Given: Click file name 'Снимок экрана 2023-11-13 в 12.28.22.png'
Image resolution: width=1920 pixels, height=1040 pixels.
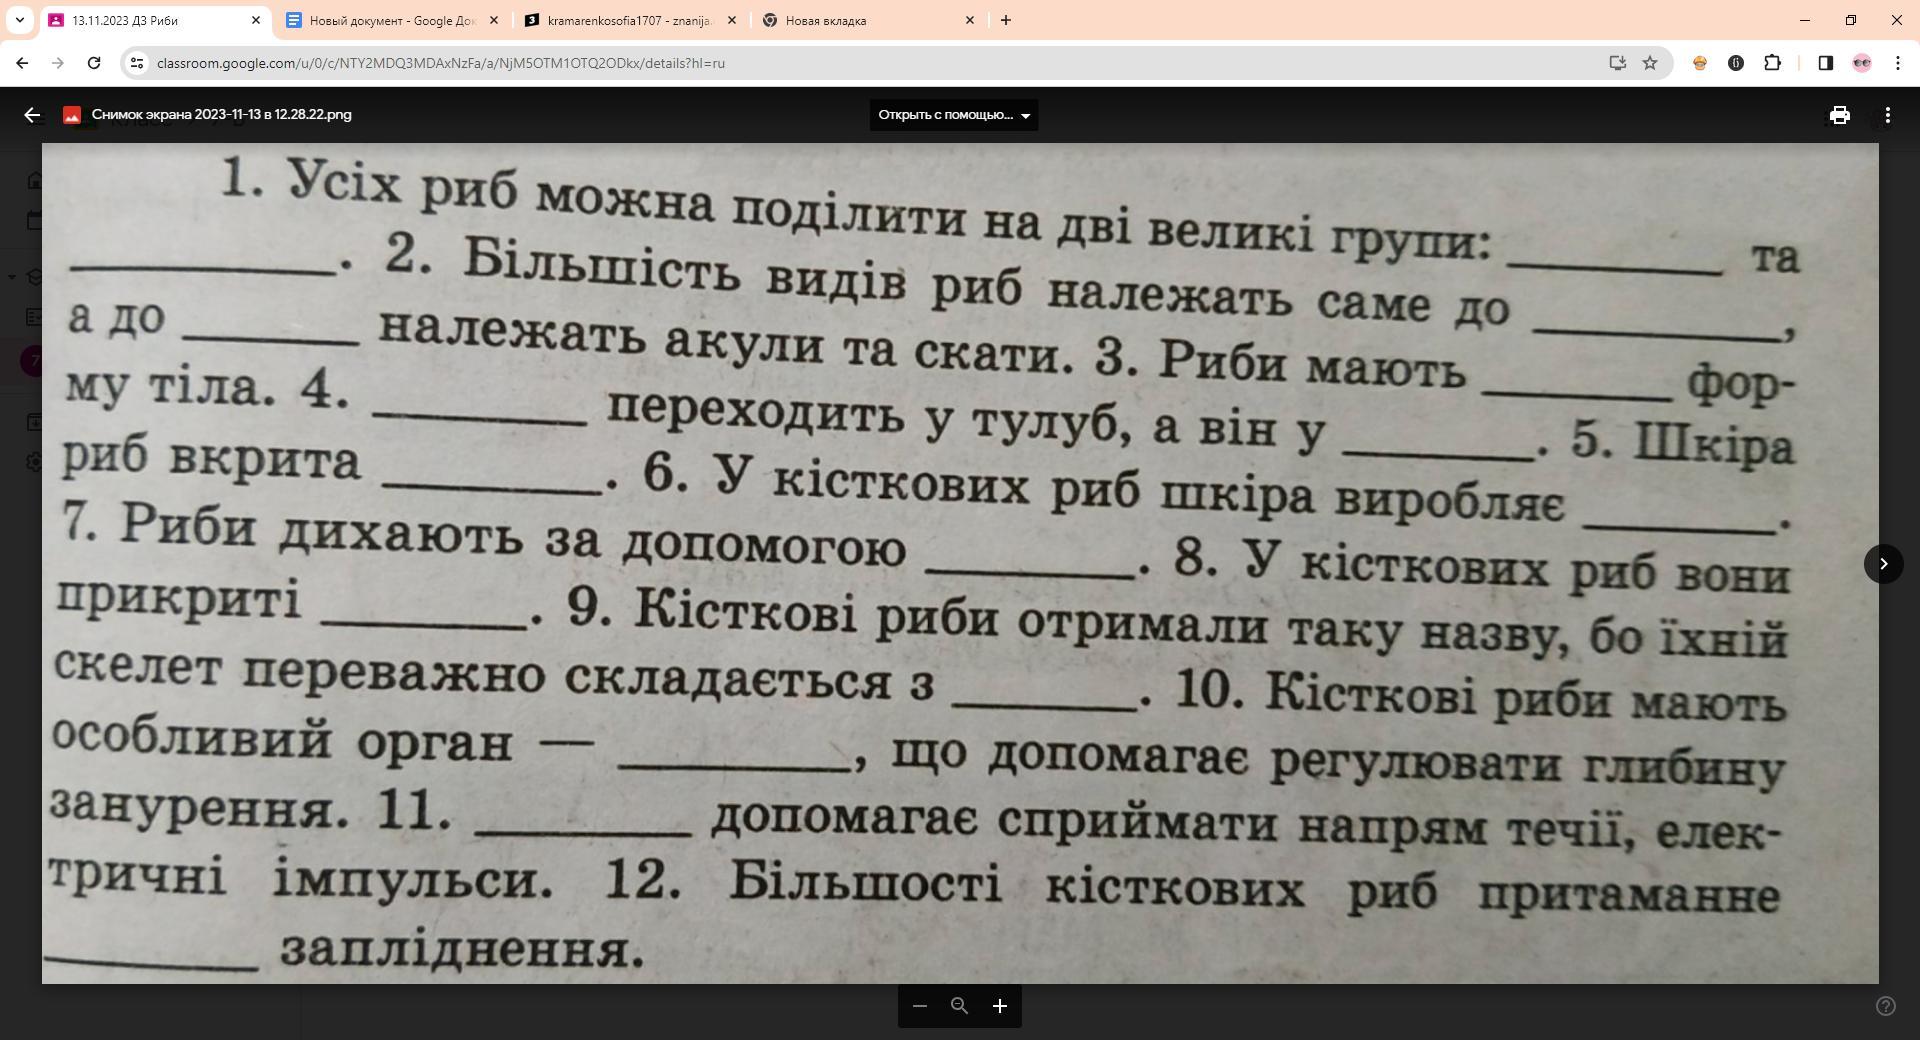Looking at the screenshot, I should click(x=221, y=115).
